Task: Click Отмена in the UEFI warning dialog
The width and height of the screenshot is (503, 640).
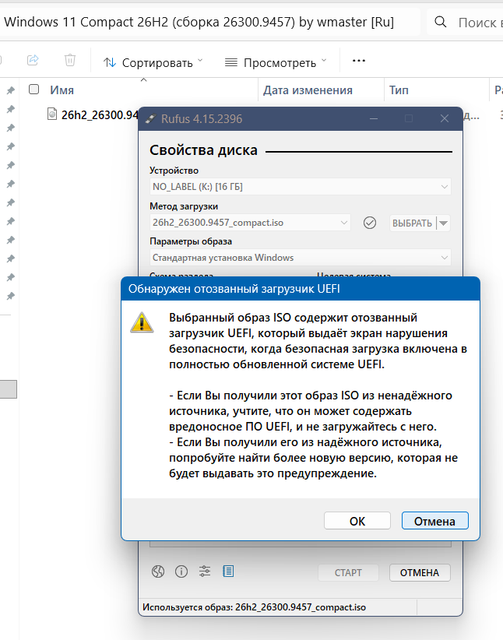Action: 435,521
